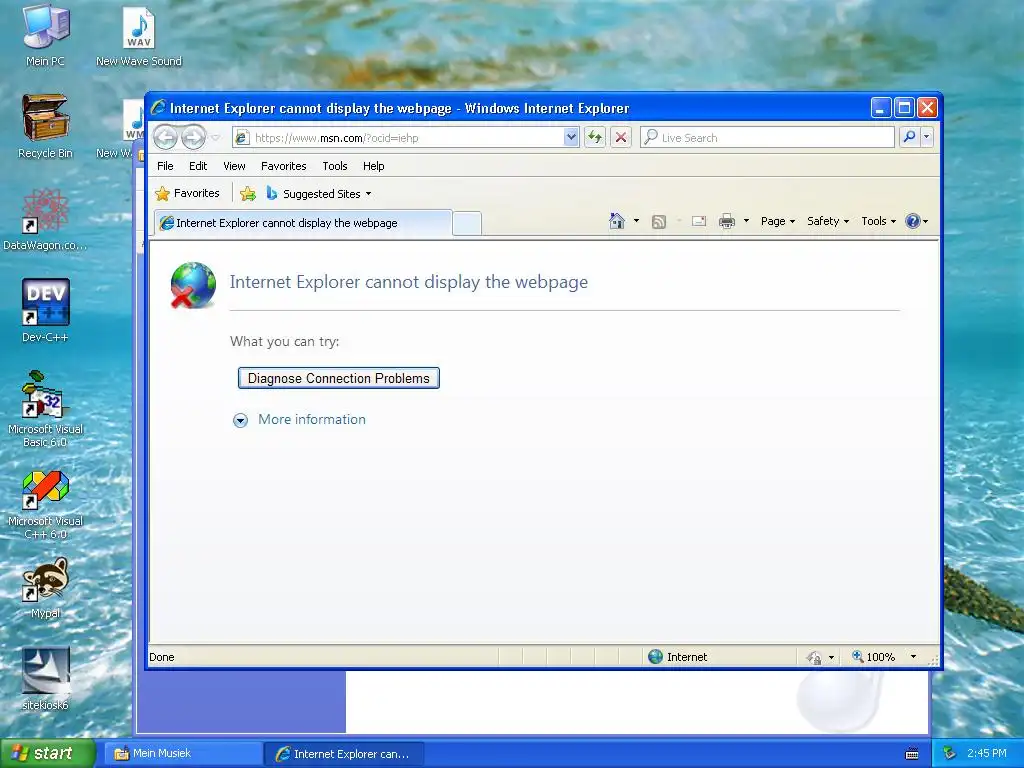Click the Windows start button

click(47, 753)
